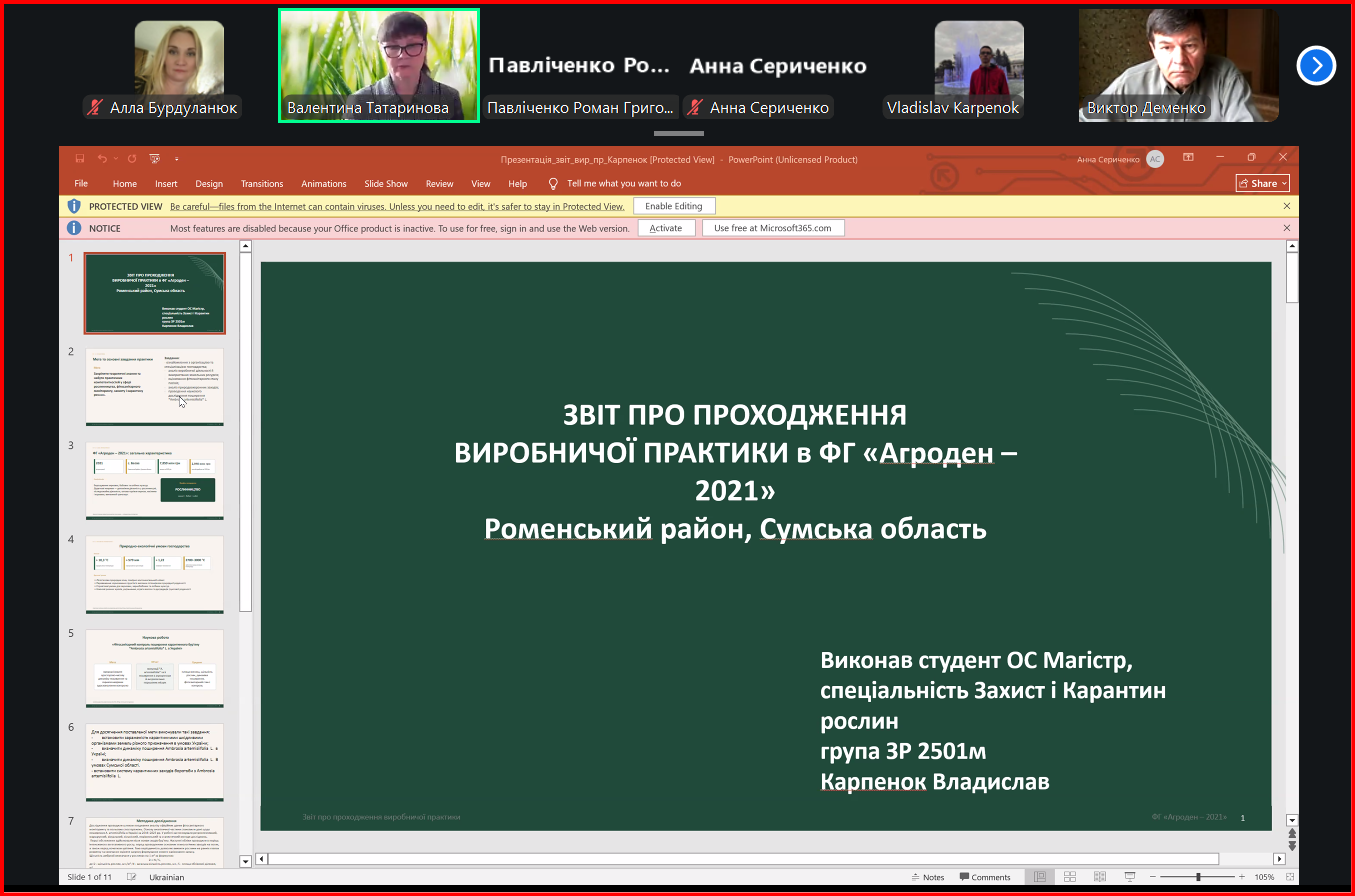
Task: Click Start From Beginning quick access icon
Action: [x=154, y=159]
